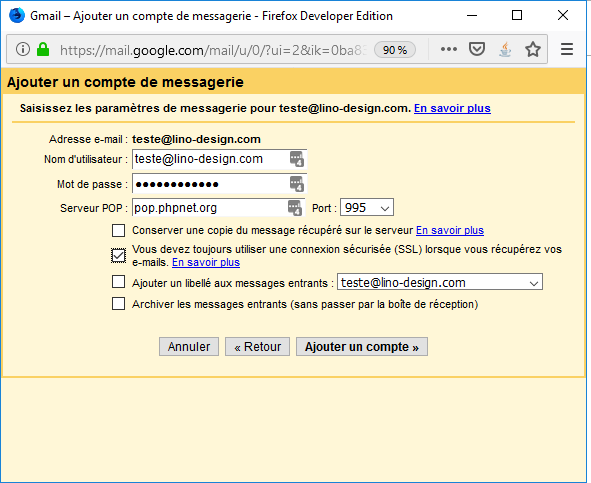Open the page actions three-dots menu
Screen dimensions: 591x483
449,49
